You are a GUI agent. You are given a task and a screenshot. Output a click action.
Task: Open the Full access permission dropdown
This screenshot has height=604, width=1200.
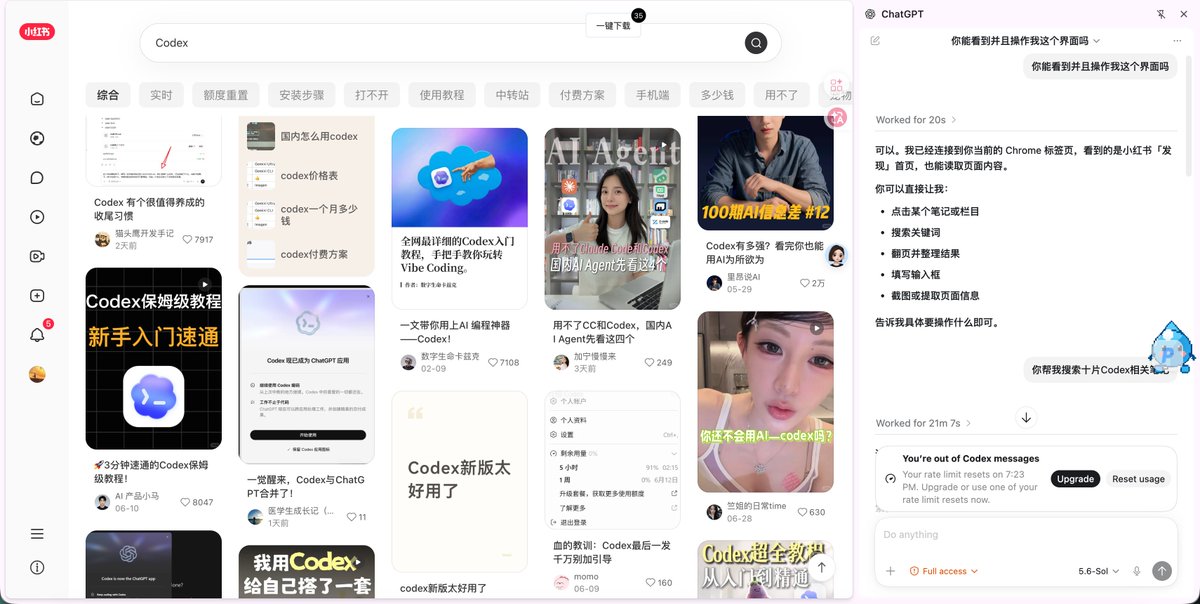(943, 571)
